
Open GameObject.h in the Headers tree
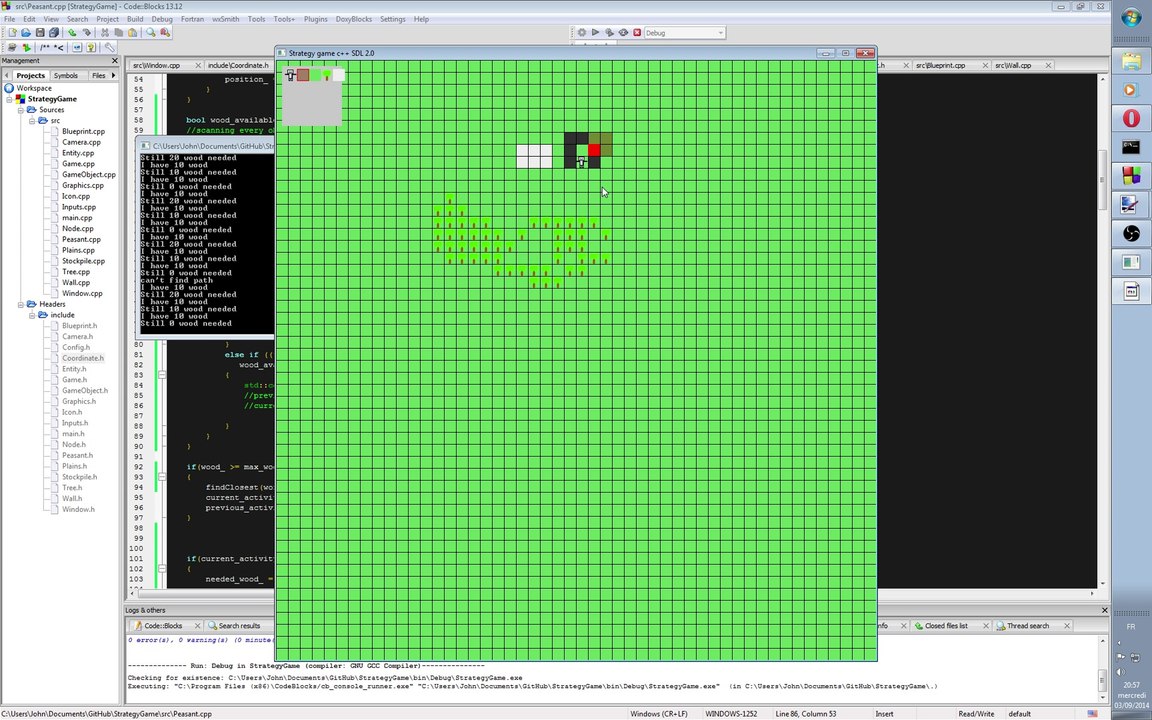pyautogui.click(x=84, y=390)
